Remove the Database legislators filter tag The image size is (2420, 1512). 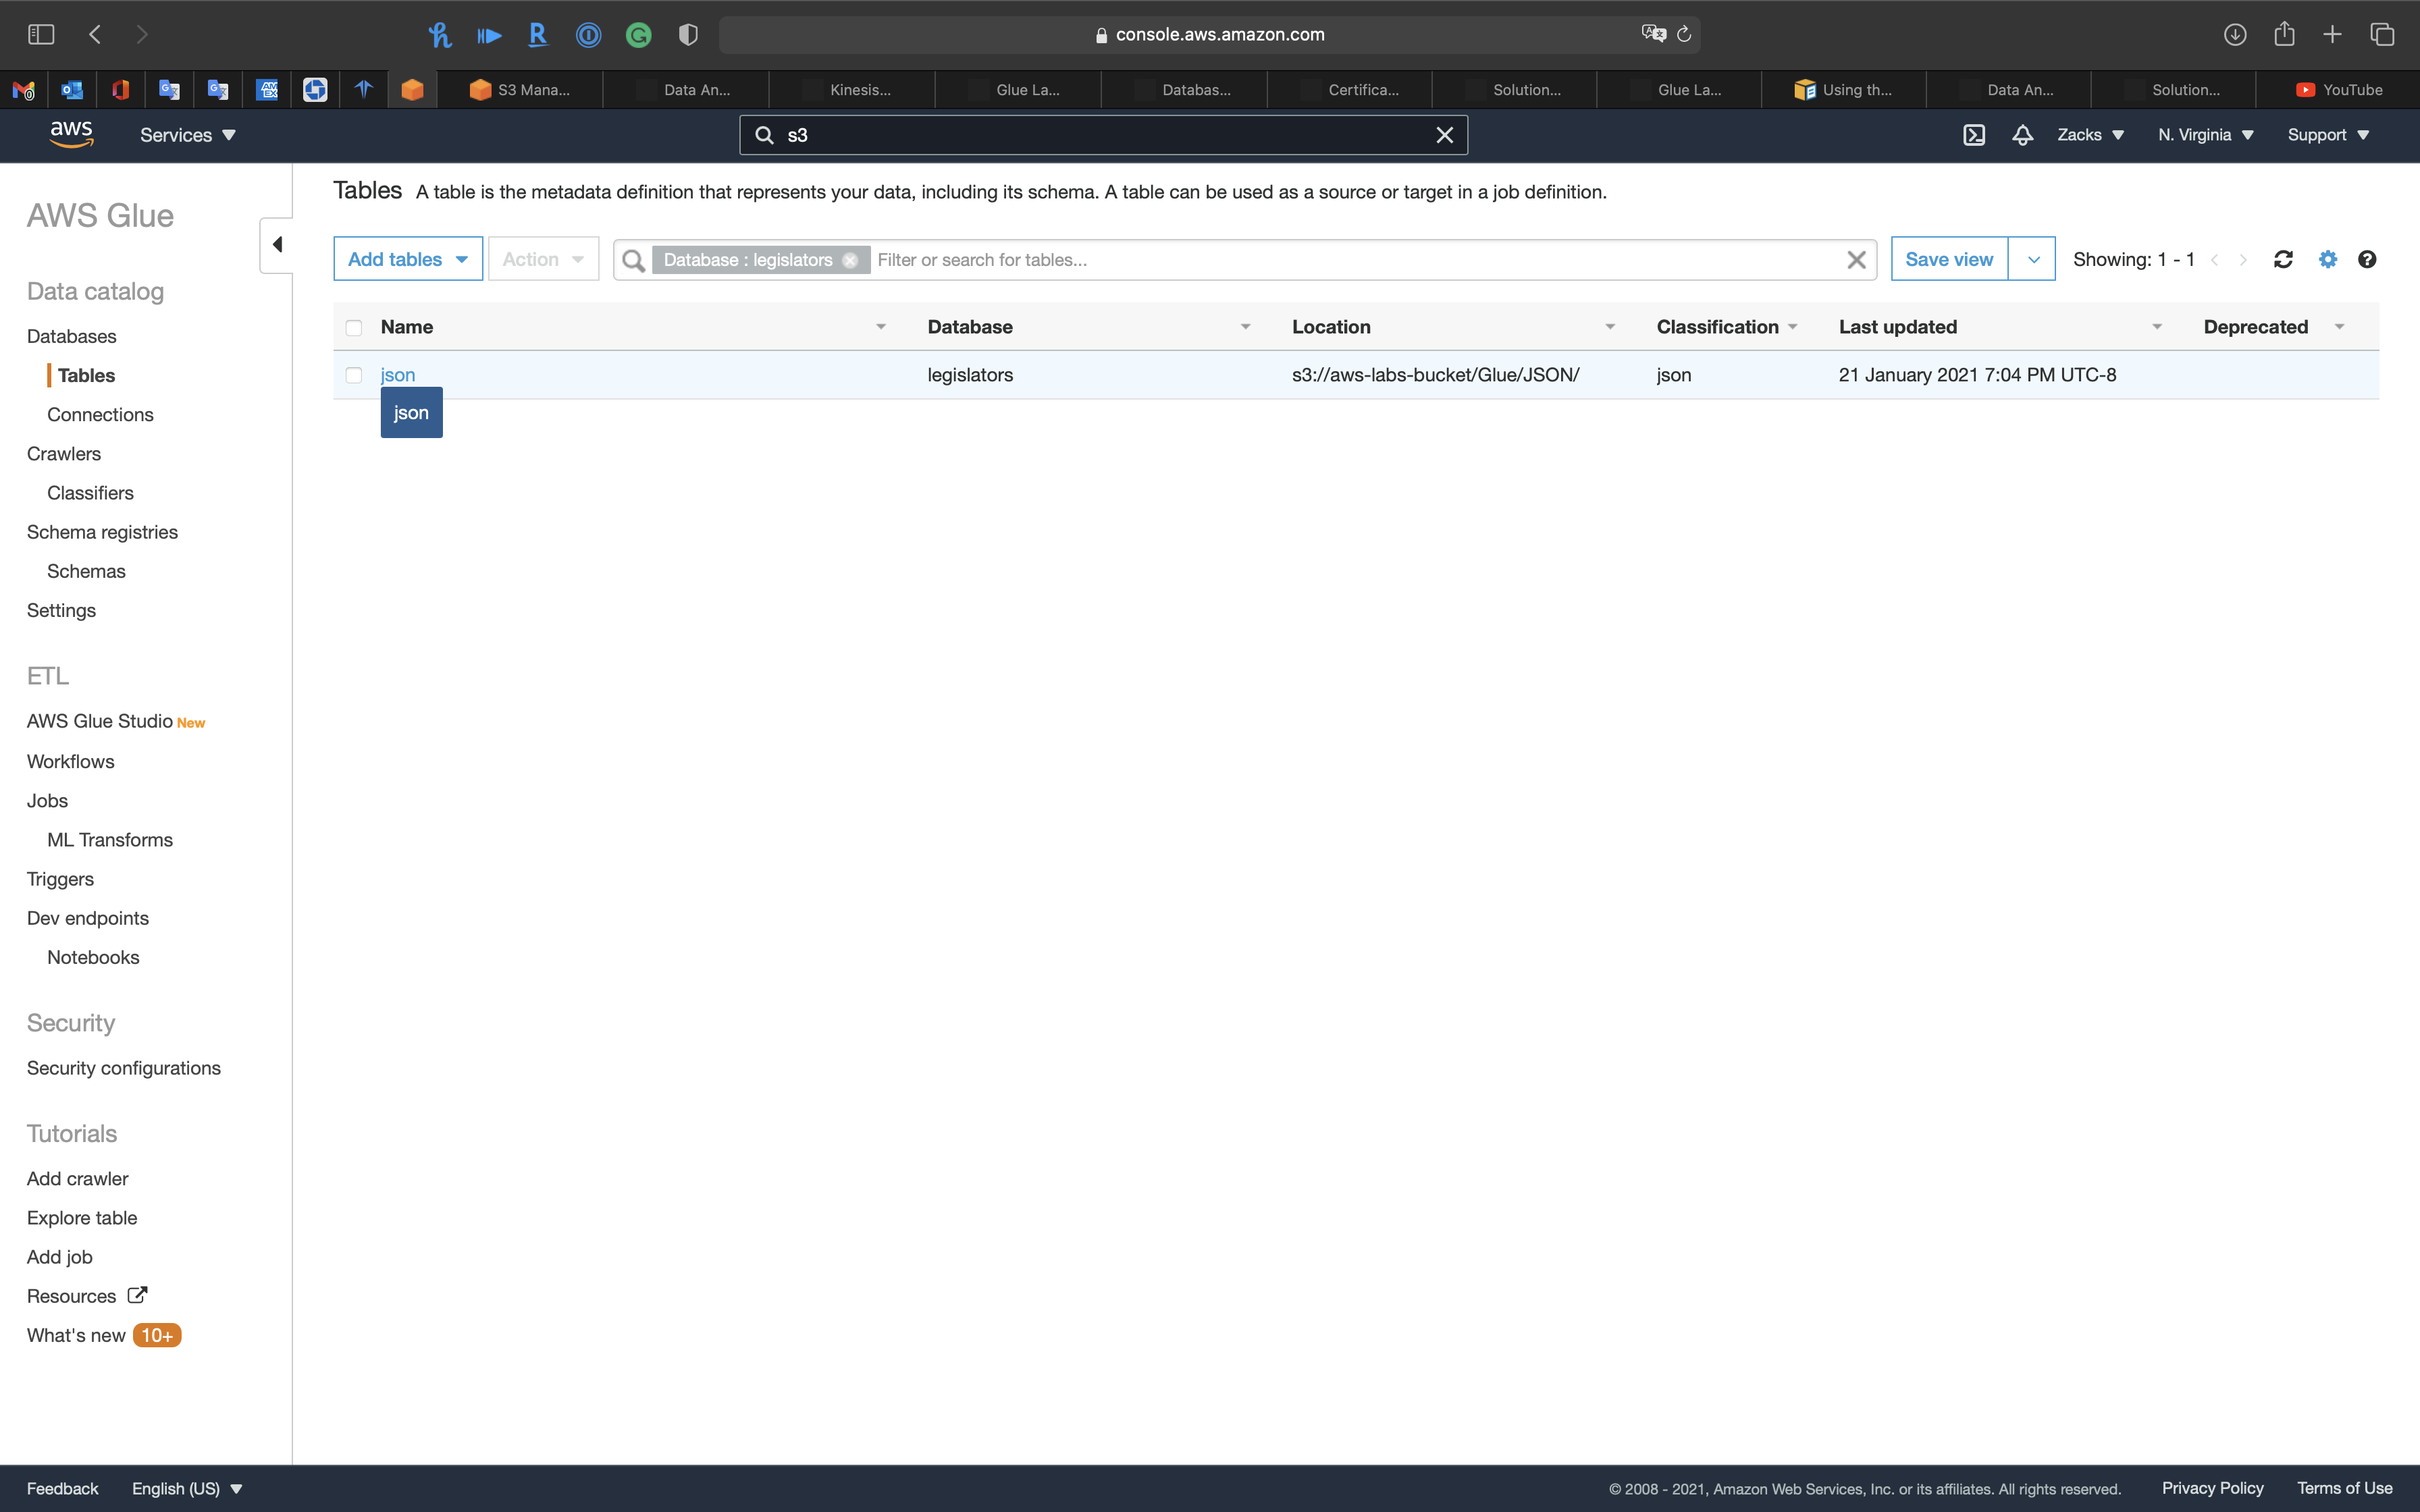[850, 260]
